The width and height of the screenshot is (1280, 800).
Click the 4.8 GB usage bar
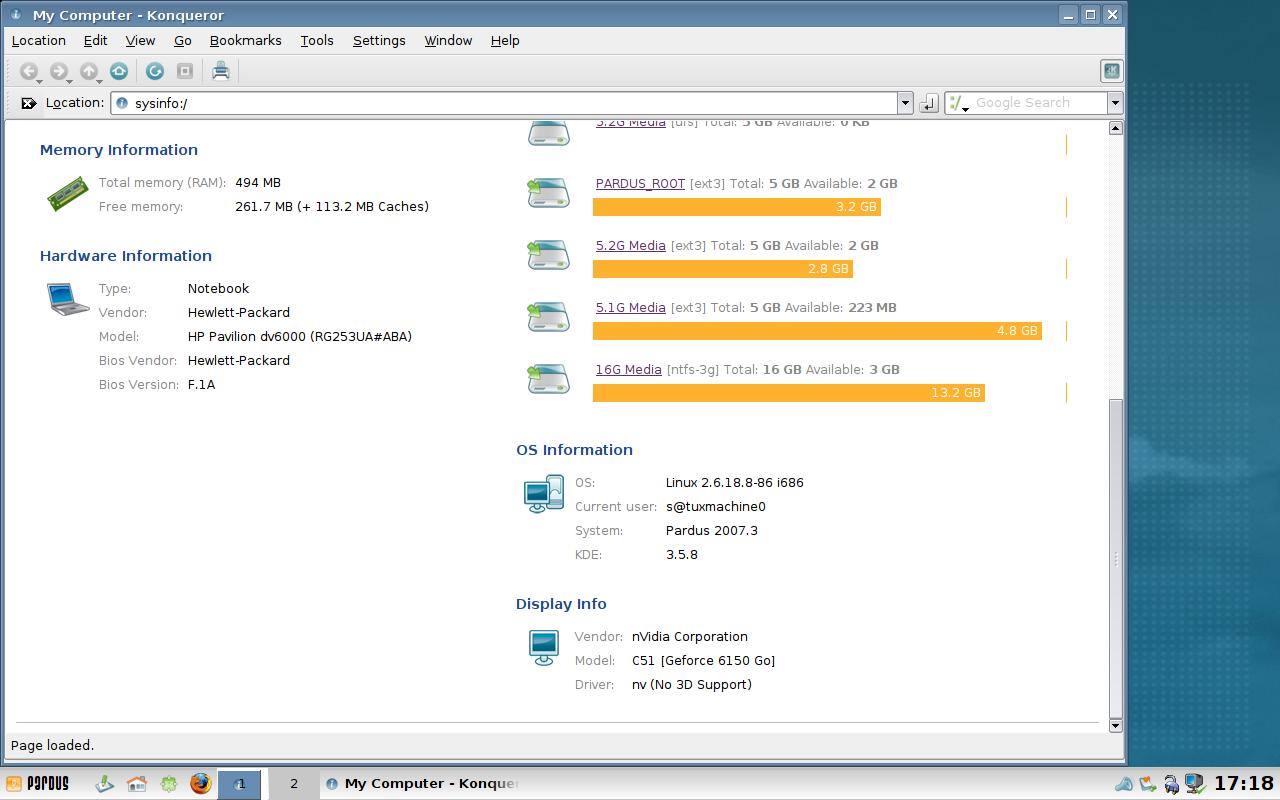tap(817, 331)
